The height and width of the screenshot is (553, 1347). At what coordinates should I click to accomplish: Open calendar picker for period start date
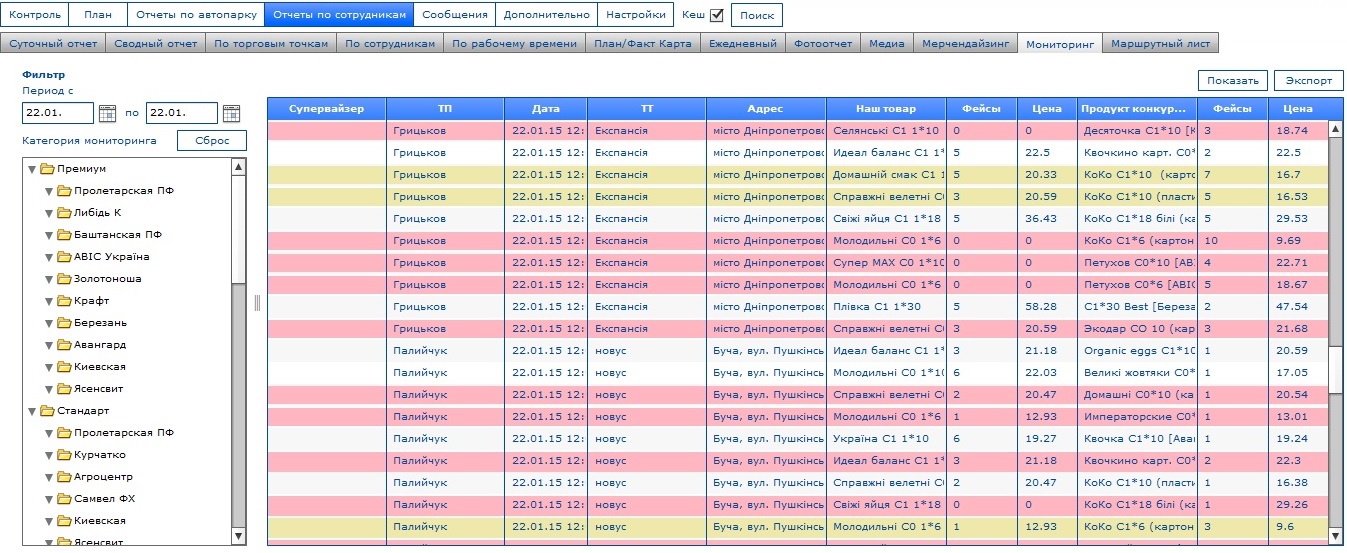click(107, 113)
